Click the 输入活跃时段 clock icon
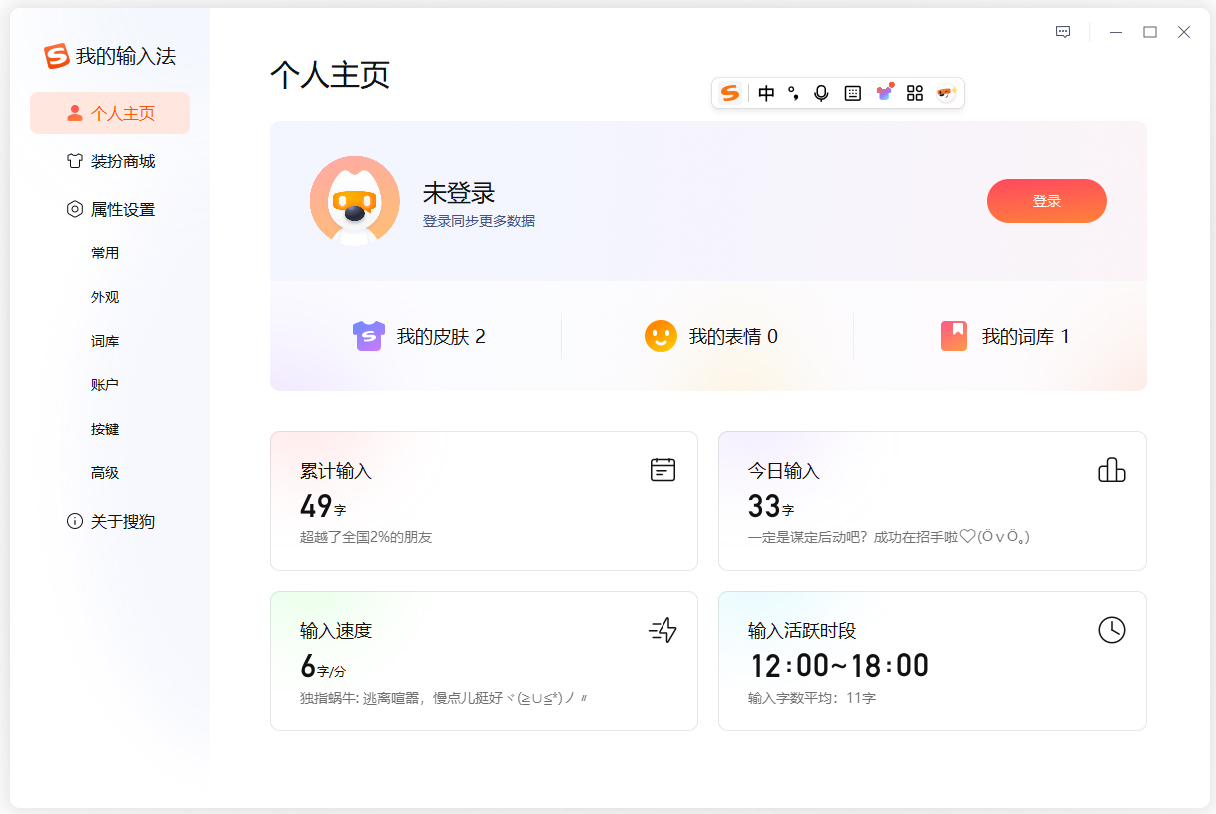This screenshot has width=1216, height=814. (1111, 630)
